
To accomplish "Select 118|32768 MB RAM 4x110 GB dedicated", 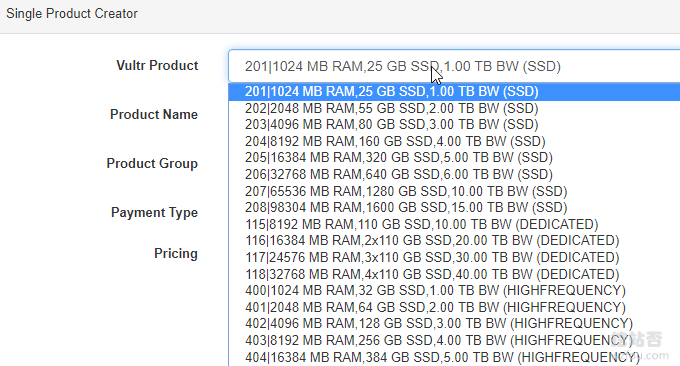I will 454,274.
